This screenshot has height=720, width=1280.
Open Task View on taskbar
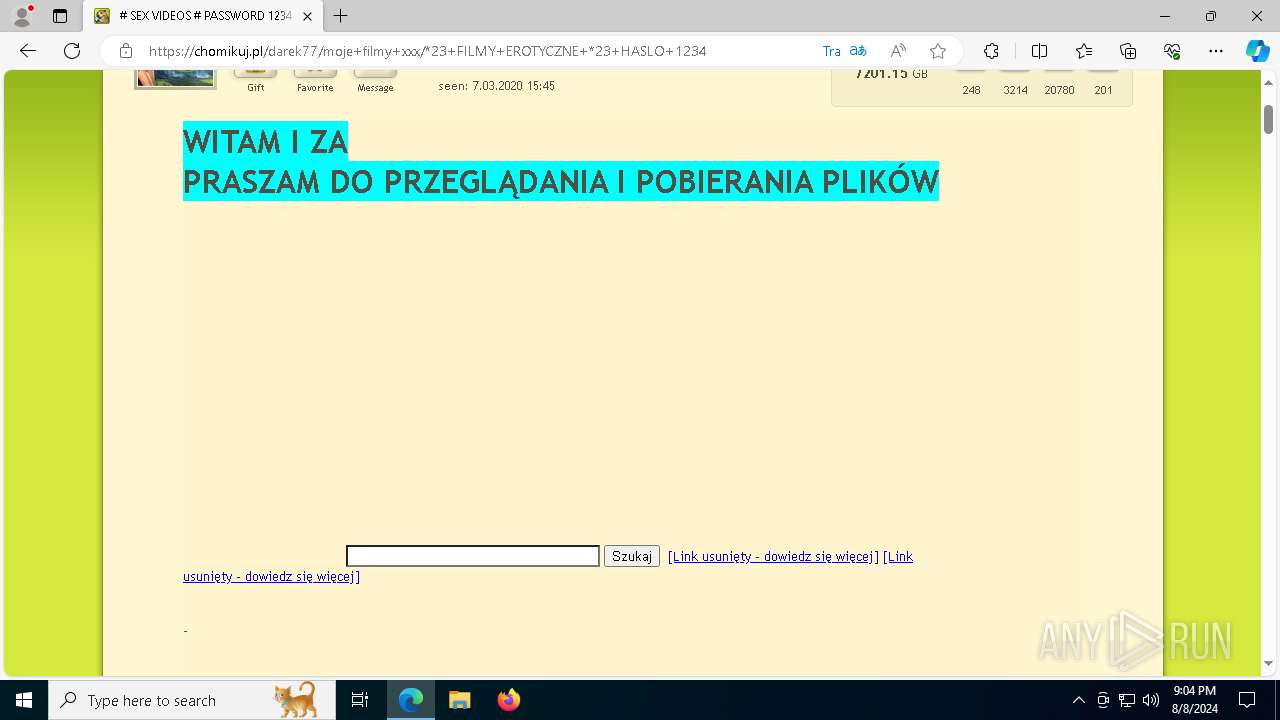coord(360,700)
